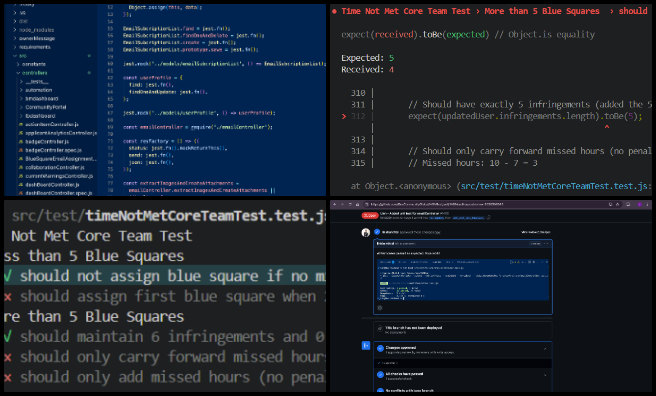
Task: Click the JS icon next to currentWarningsController.js
Action: 20,176
